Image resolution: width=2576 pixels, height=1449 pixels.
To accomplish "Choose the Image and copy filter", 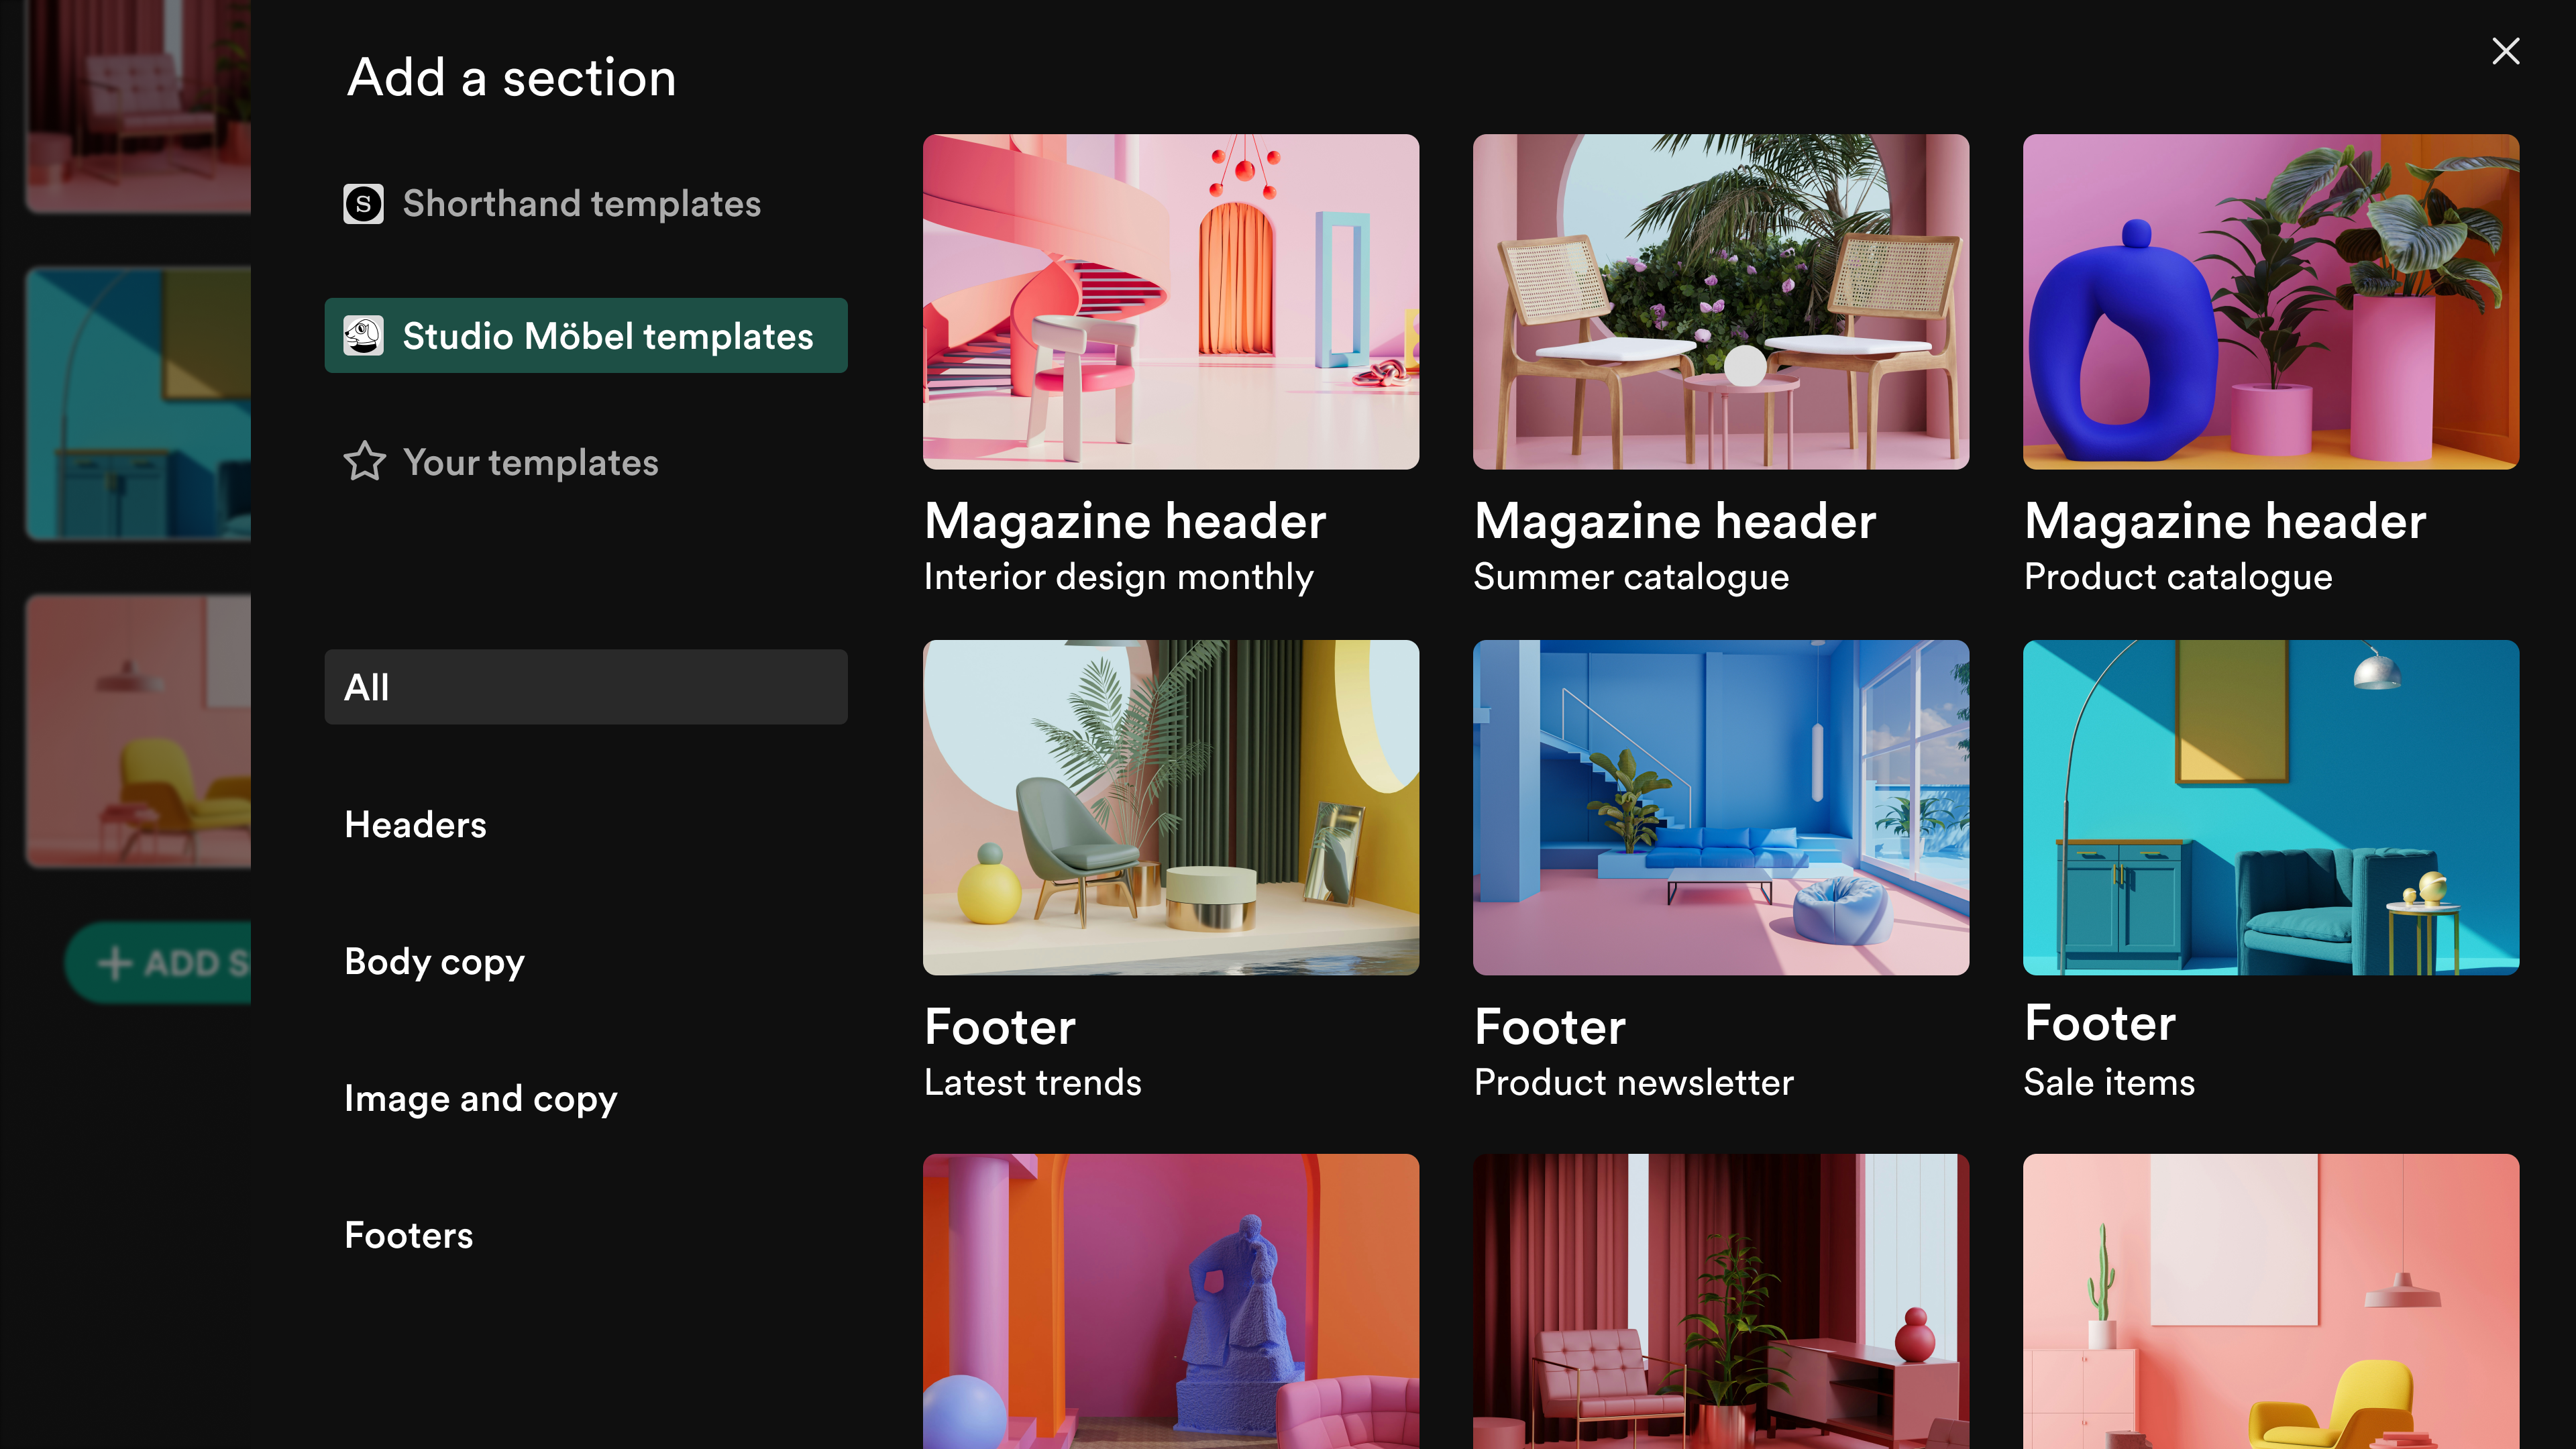I will point(480,1098).
